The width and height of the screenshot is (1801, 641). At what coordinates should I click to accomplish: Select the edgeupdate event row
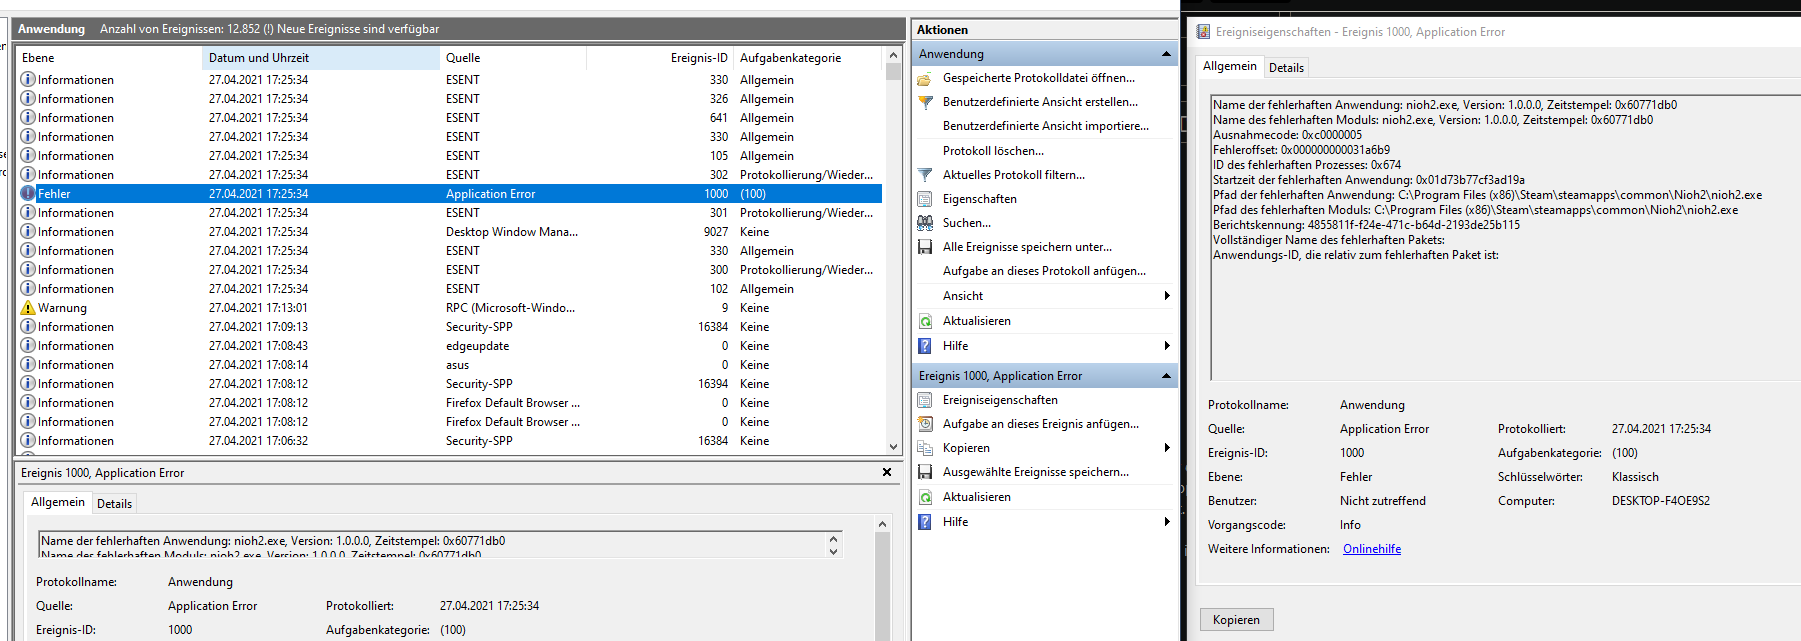pyautogui.click(x=450, y=346)
